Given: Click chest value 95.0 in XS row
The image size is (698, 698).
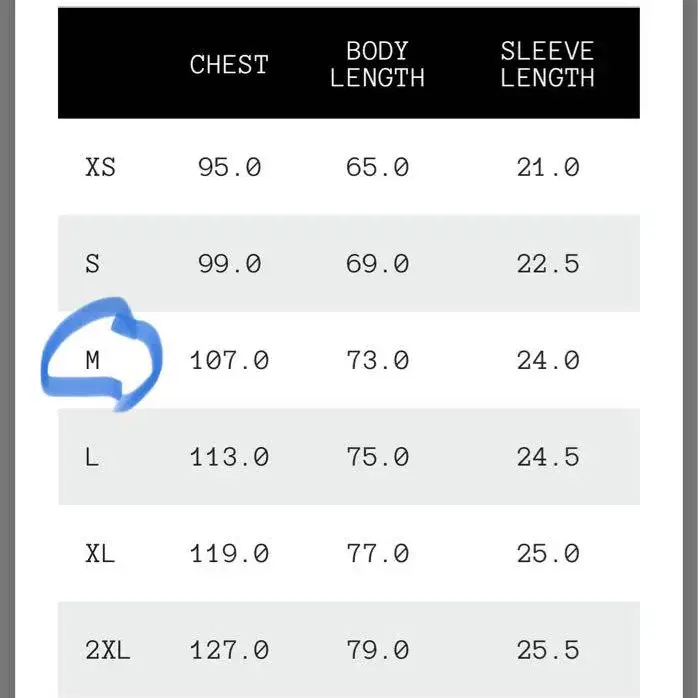Looking at the screenshot, I should pyautogui.click(x=229, y=167).
